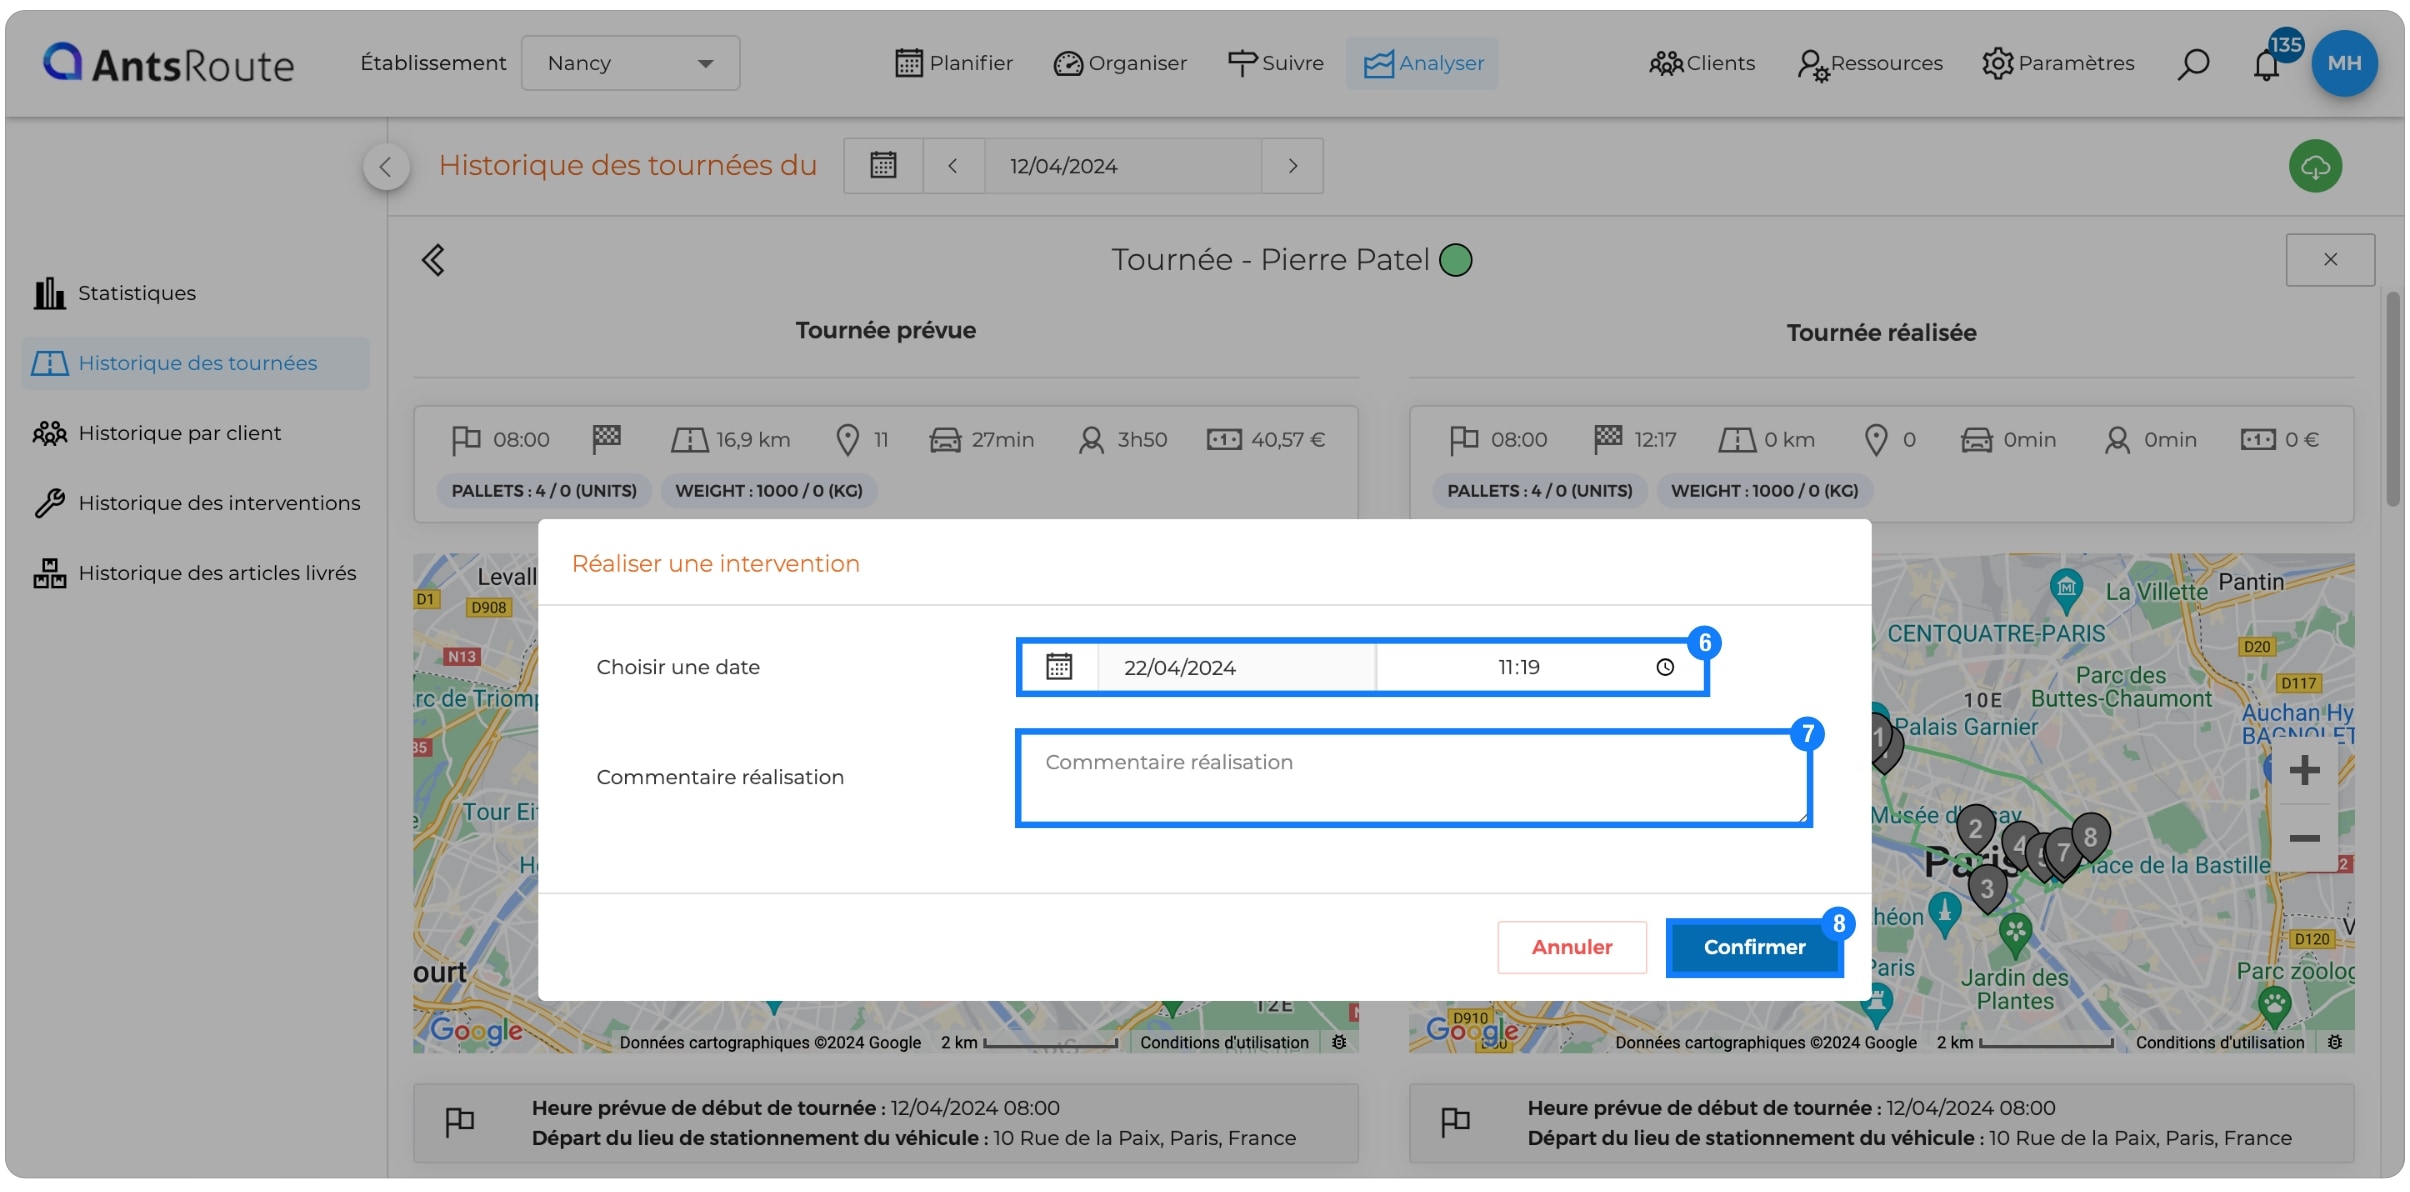Select Historique des tournées sidebar item
2410x1192 pixels.
click(196, 363)
